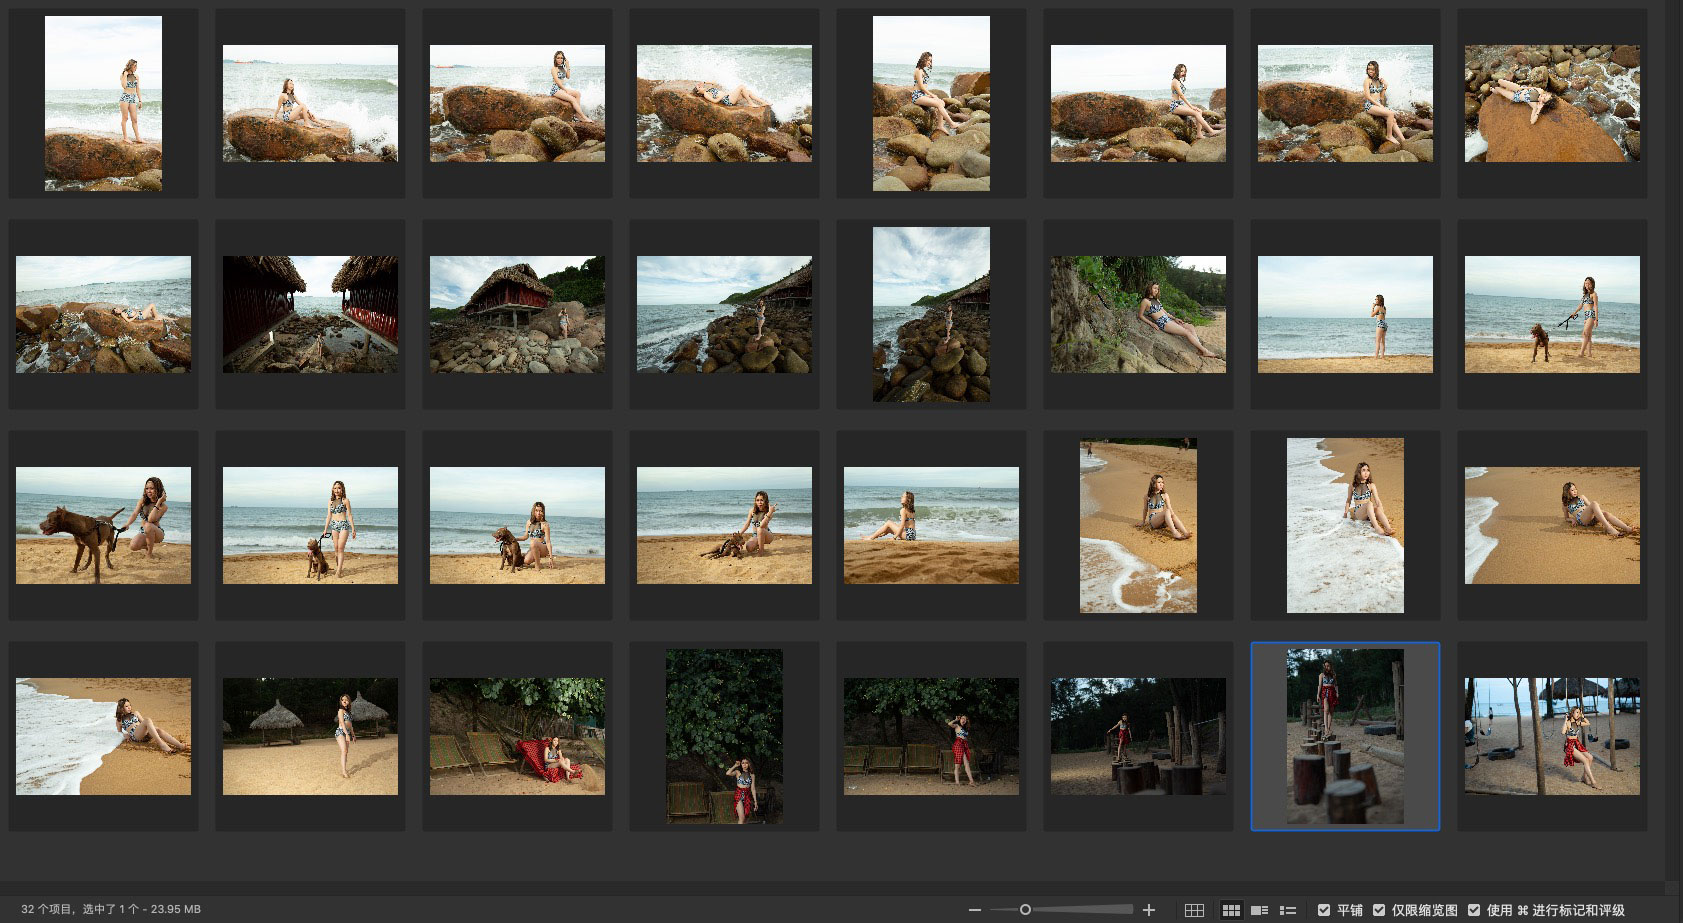This screenshot has width=1683, height=923.
Task: Select first photo of woman standing on rock
Action: (x=103, y=103)
